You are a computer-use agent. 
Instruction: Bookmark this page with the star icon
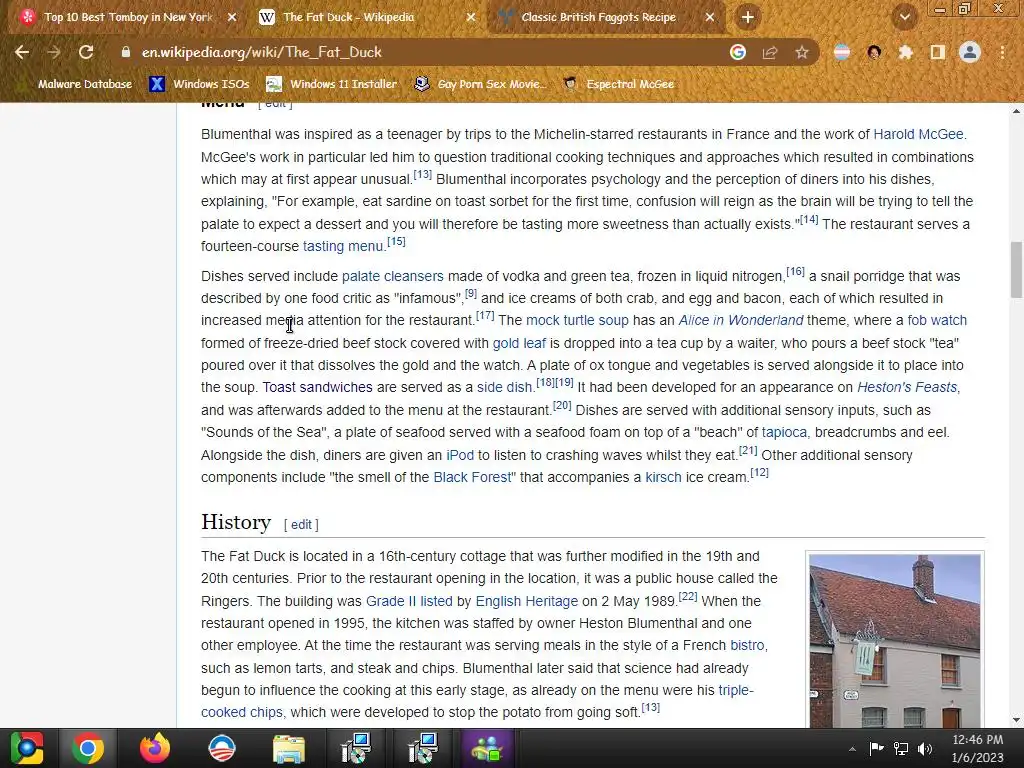click(x=802, y=52)
